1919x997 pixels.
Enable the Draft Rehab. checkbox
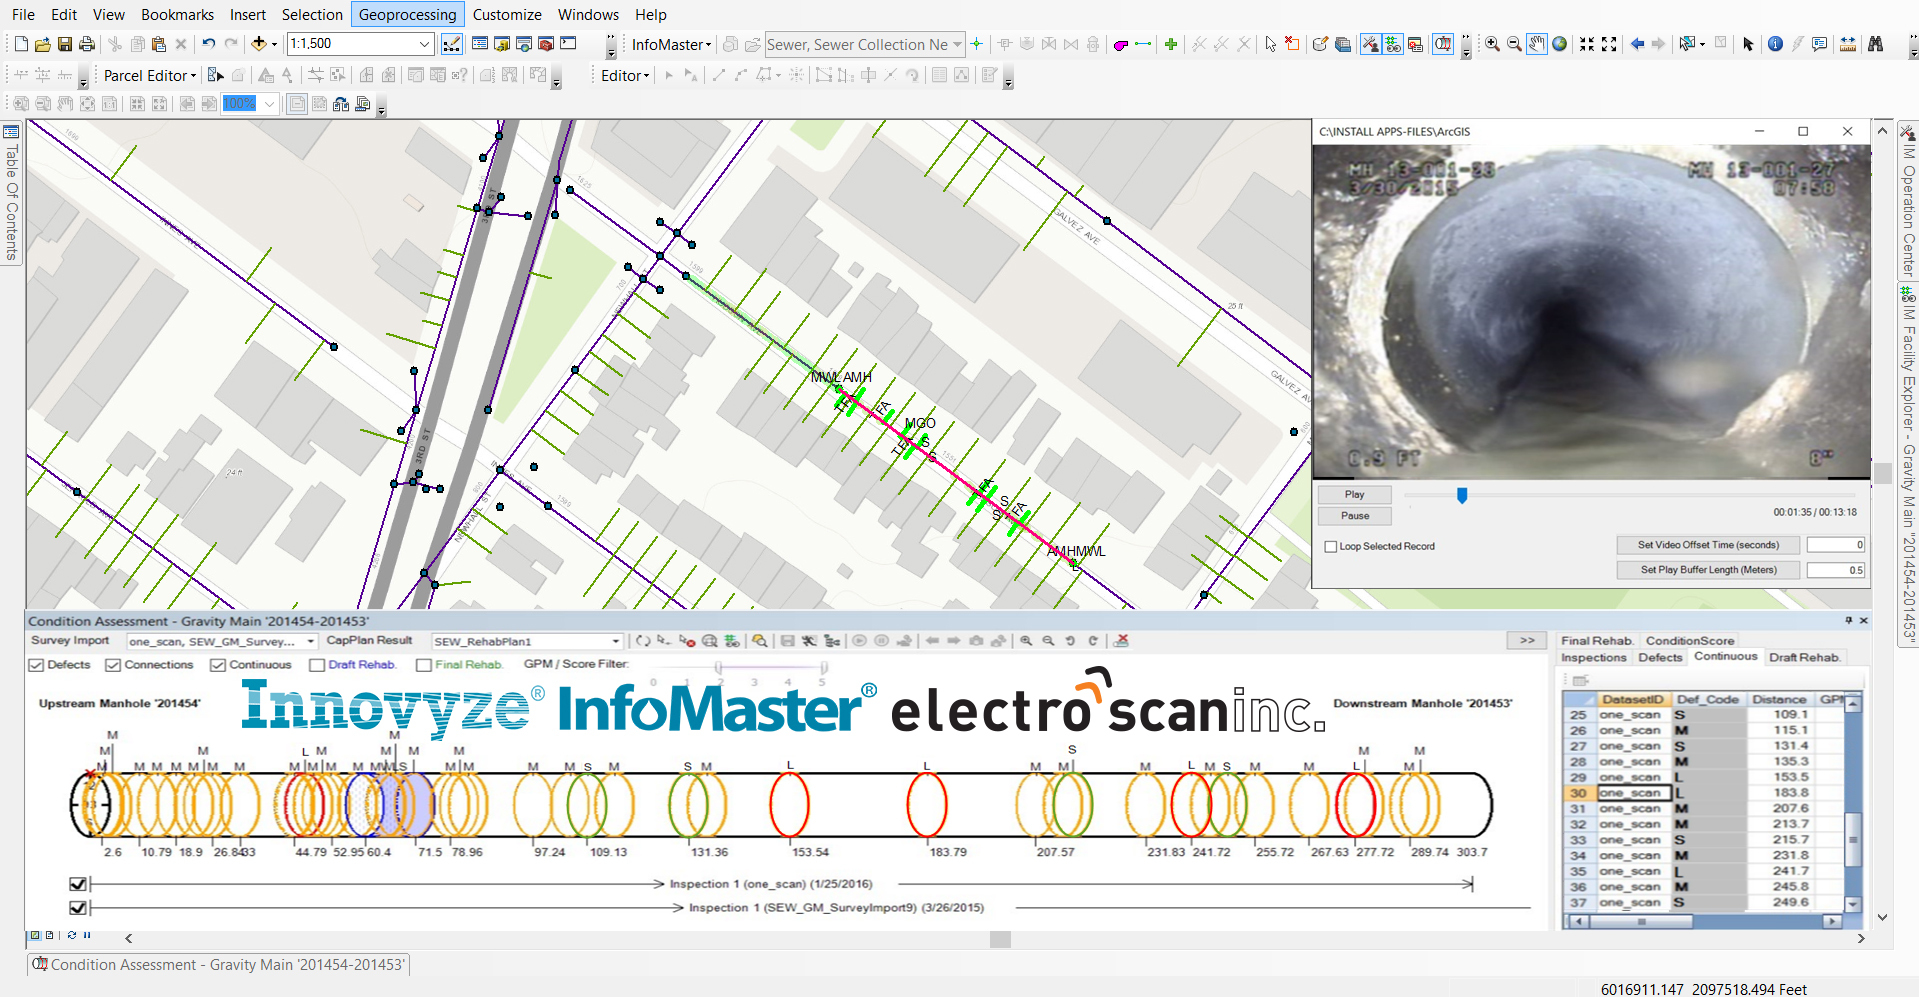317,665
